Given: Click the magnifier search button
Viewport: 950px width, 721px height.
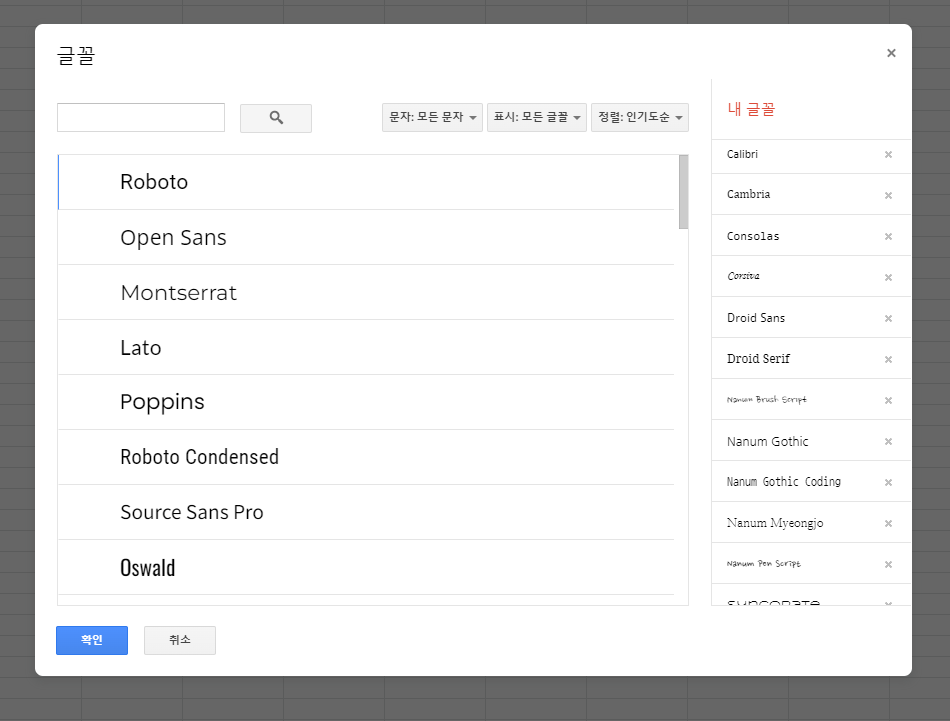Looking at the screenshot, I should pyautogui.click(x=276, y=118).
